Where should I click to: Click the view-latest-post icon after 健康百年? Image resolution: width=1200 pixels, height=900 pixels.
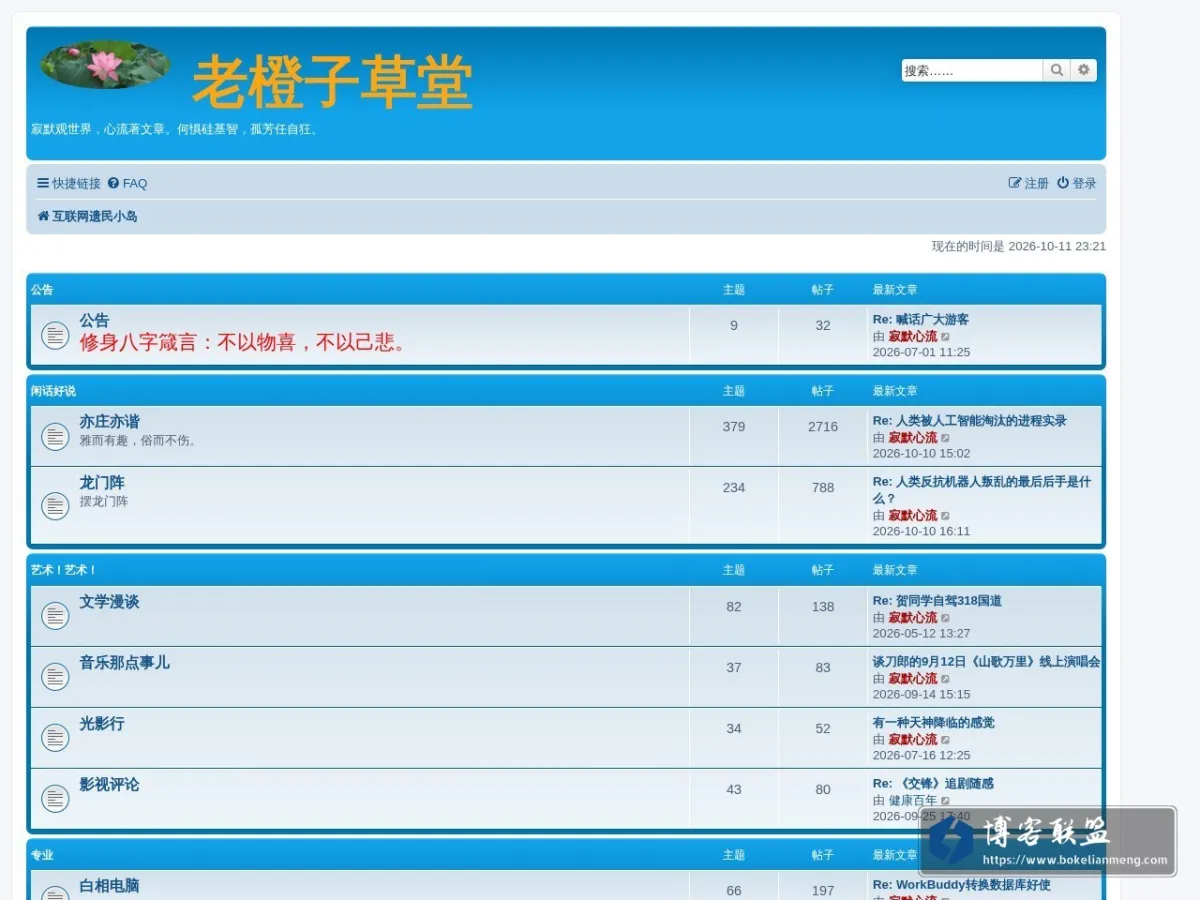[946, 801]
